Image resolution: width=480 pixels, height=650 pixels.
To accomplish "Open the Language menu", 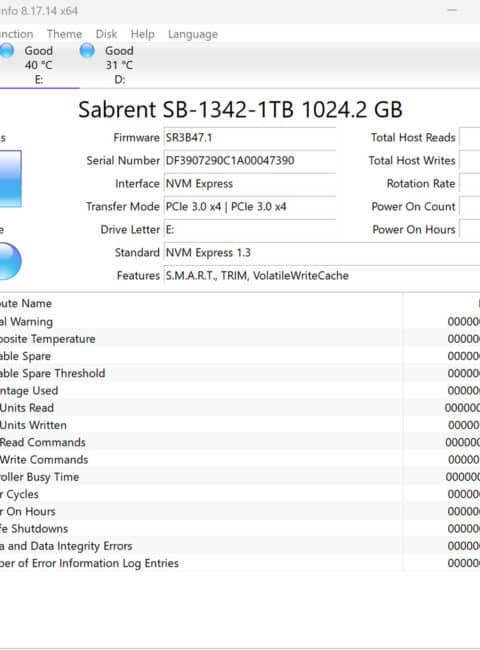I will coord(193,34).
